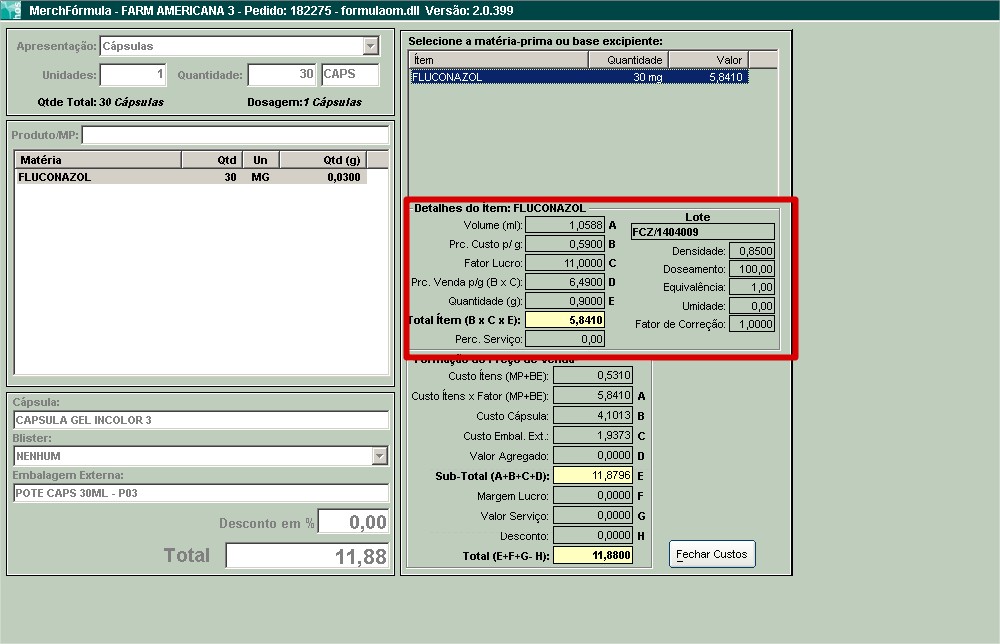Click the Ítem column header
Image resolution: width=1000 pixels, height=644 pixels.
click(499, 60)
